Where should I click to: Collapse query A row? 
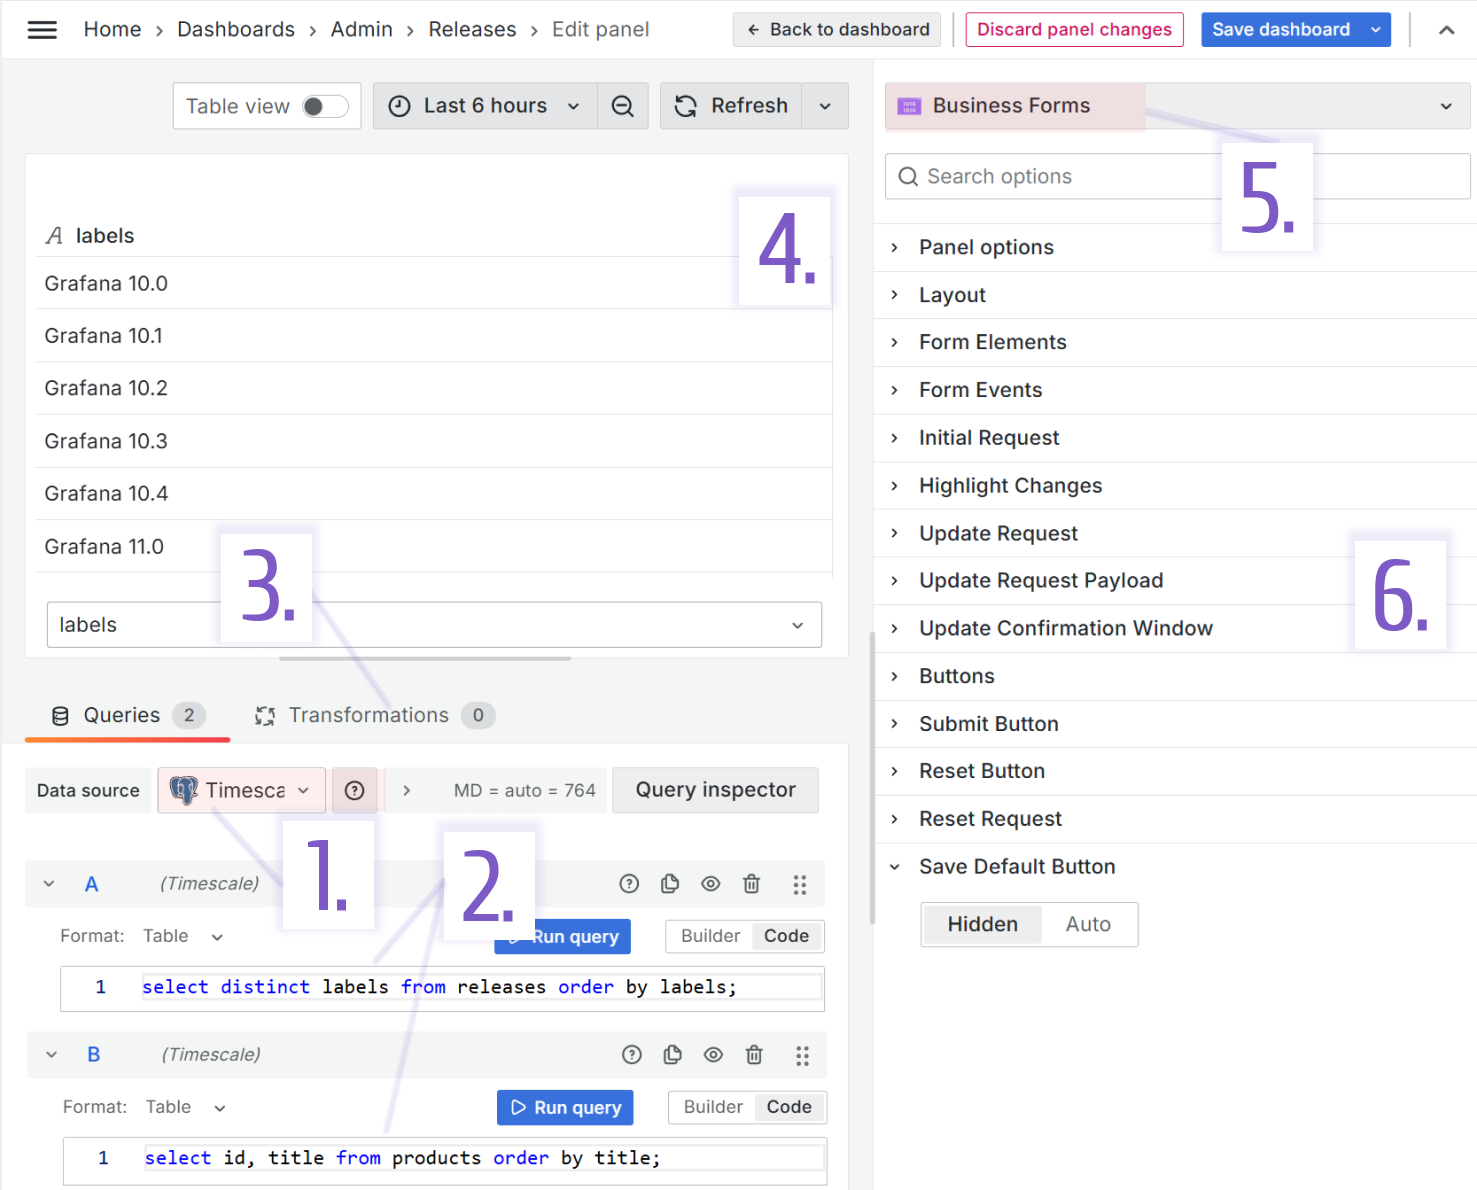pos(49,884)
